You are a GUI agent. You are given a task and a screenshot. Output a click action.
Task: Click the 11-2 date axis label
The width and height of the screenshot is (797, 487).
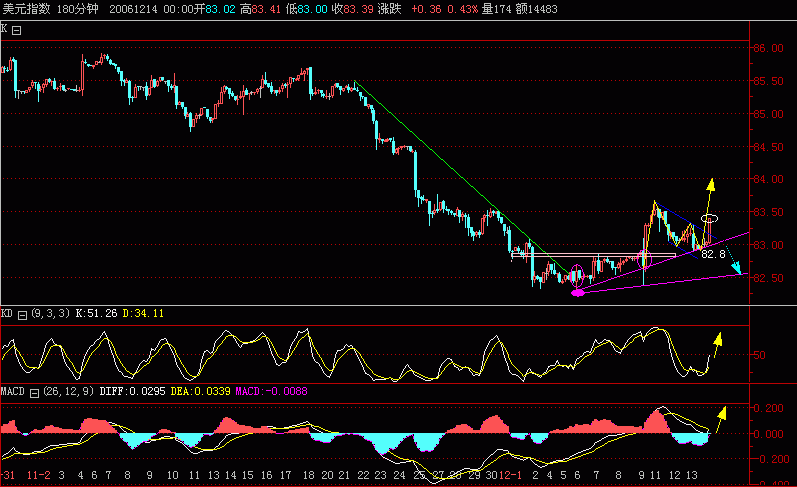coord(39,475)
